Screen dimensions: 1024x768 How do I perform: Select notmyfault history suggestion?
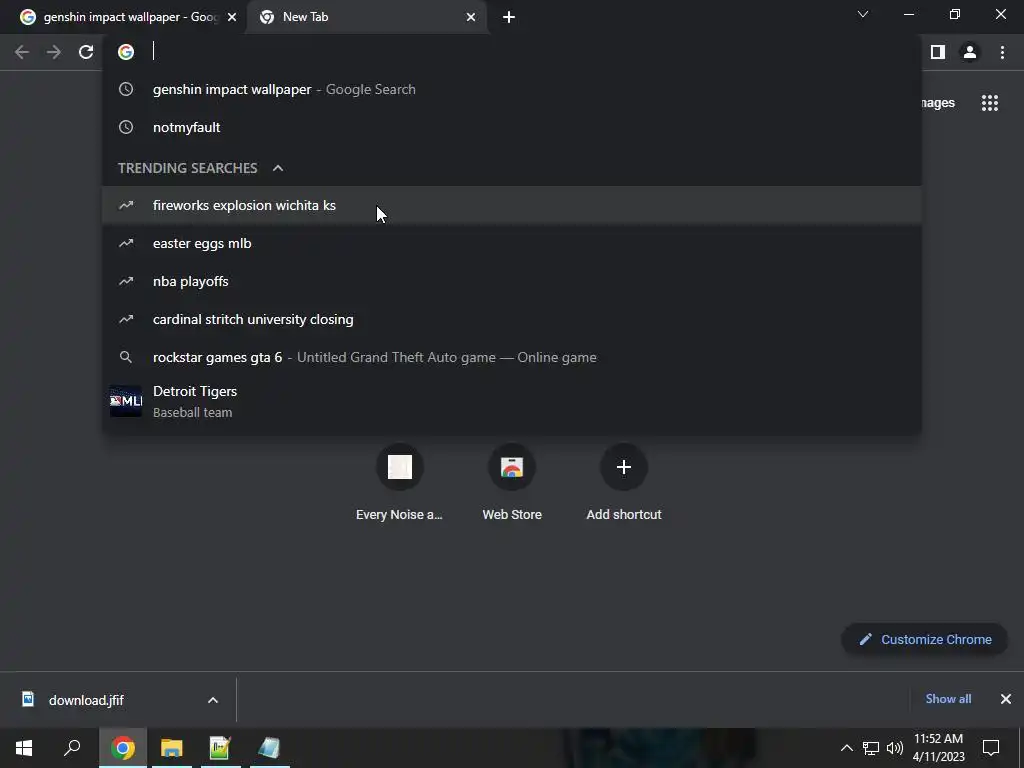pyautogui.click(x=512, y=127)
